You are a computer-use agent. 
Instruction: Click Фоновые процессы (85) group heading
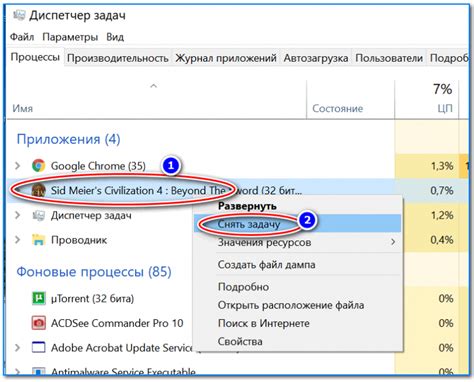tap(94, 272)
